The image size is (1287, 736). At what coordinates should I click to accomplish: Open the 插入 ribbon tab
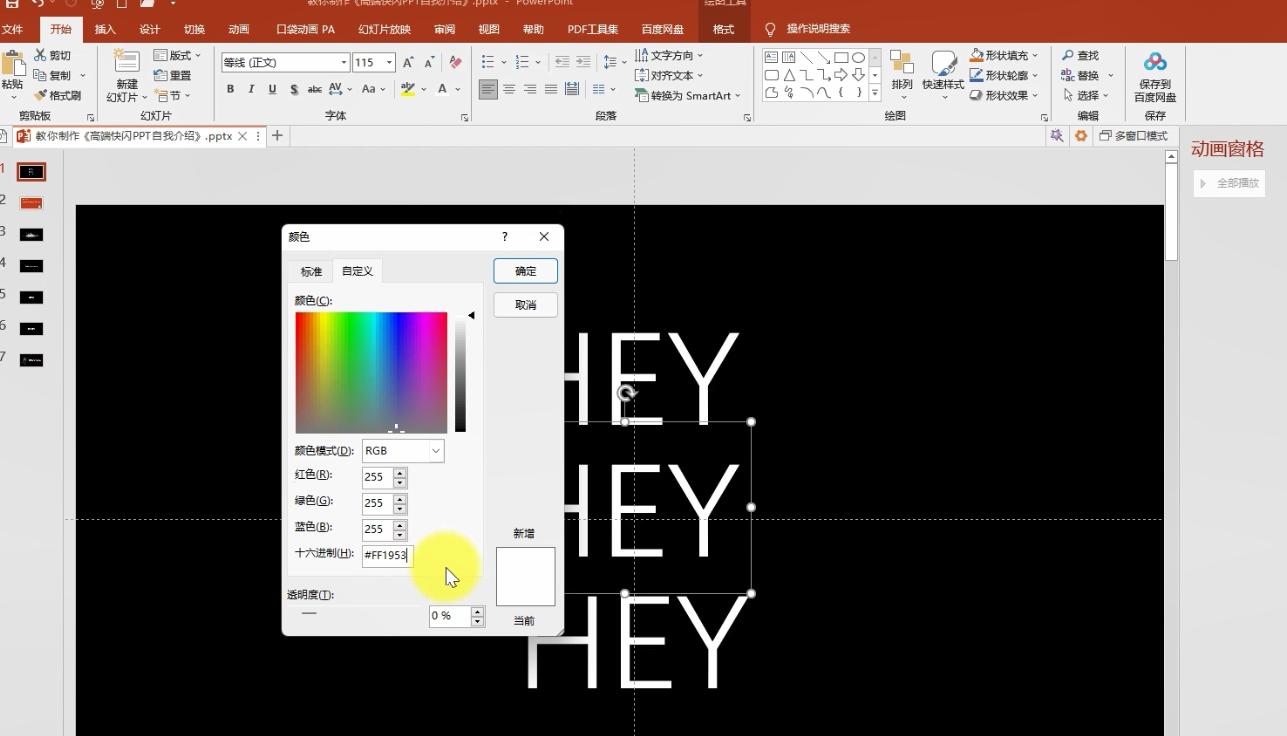tap(104, 28)
